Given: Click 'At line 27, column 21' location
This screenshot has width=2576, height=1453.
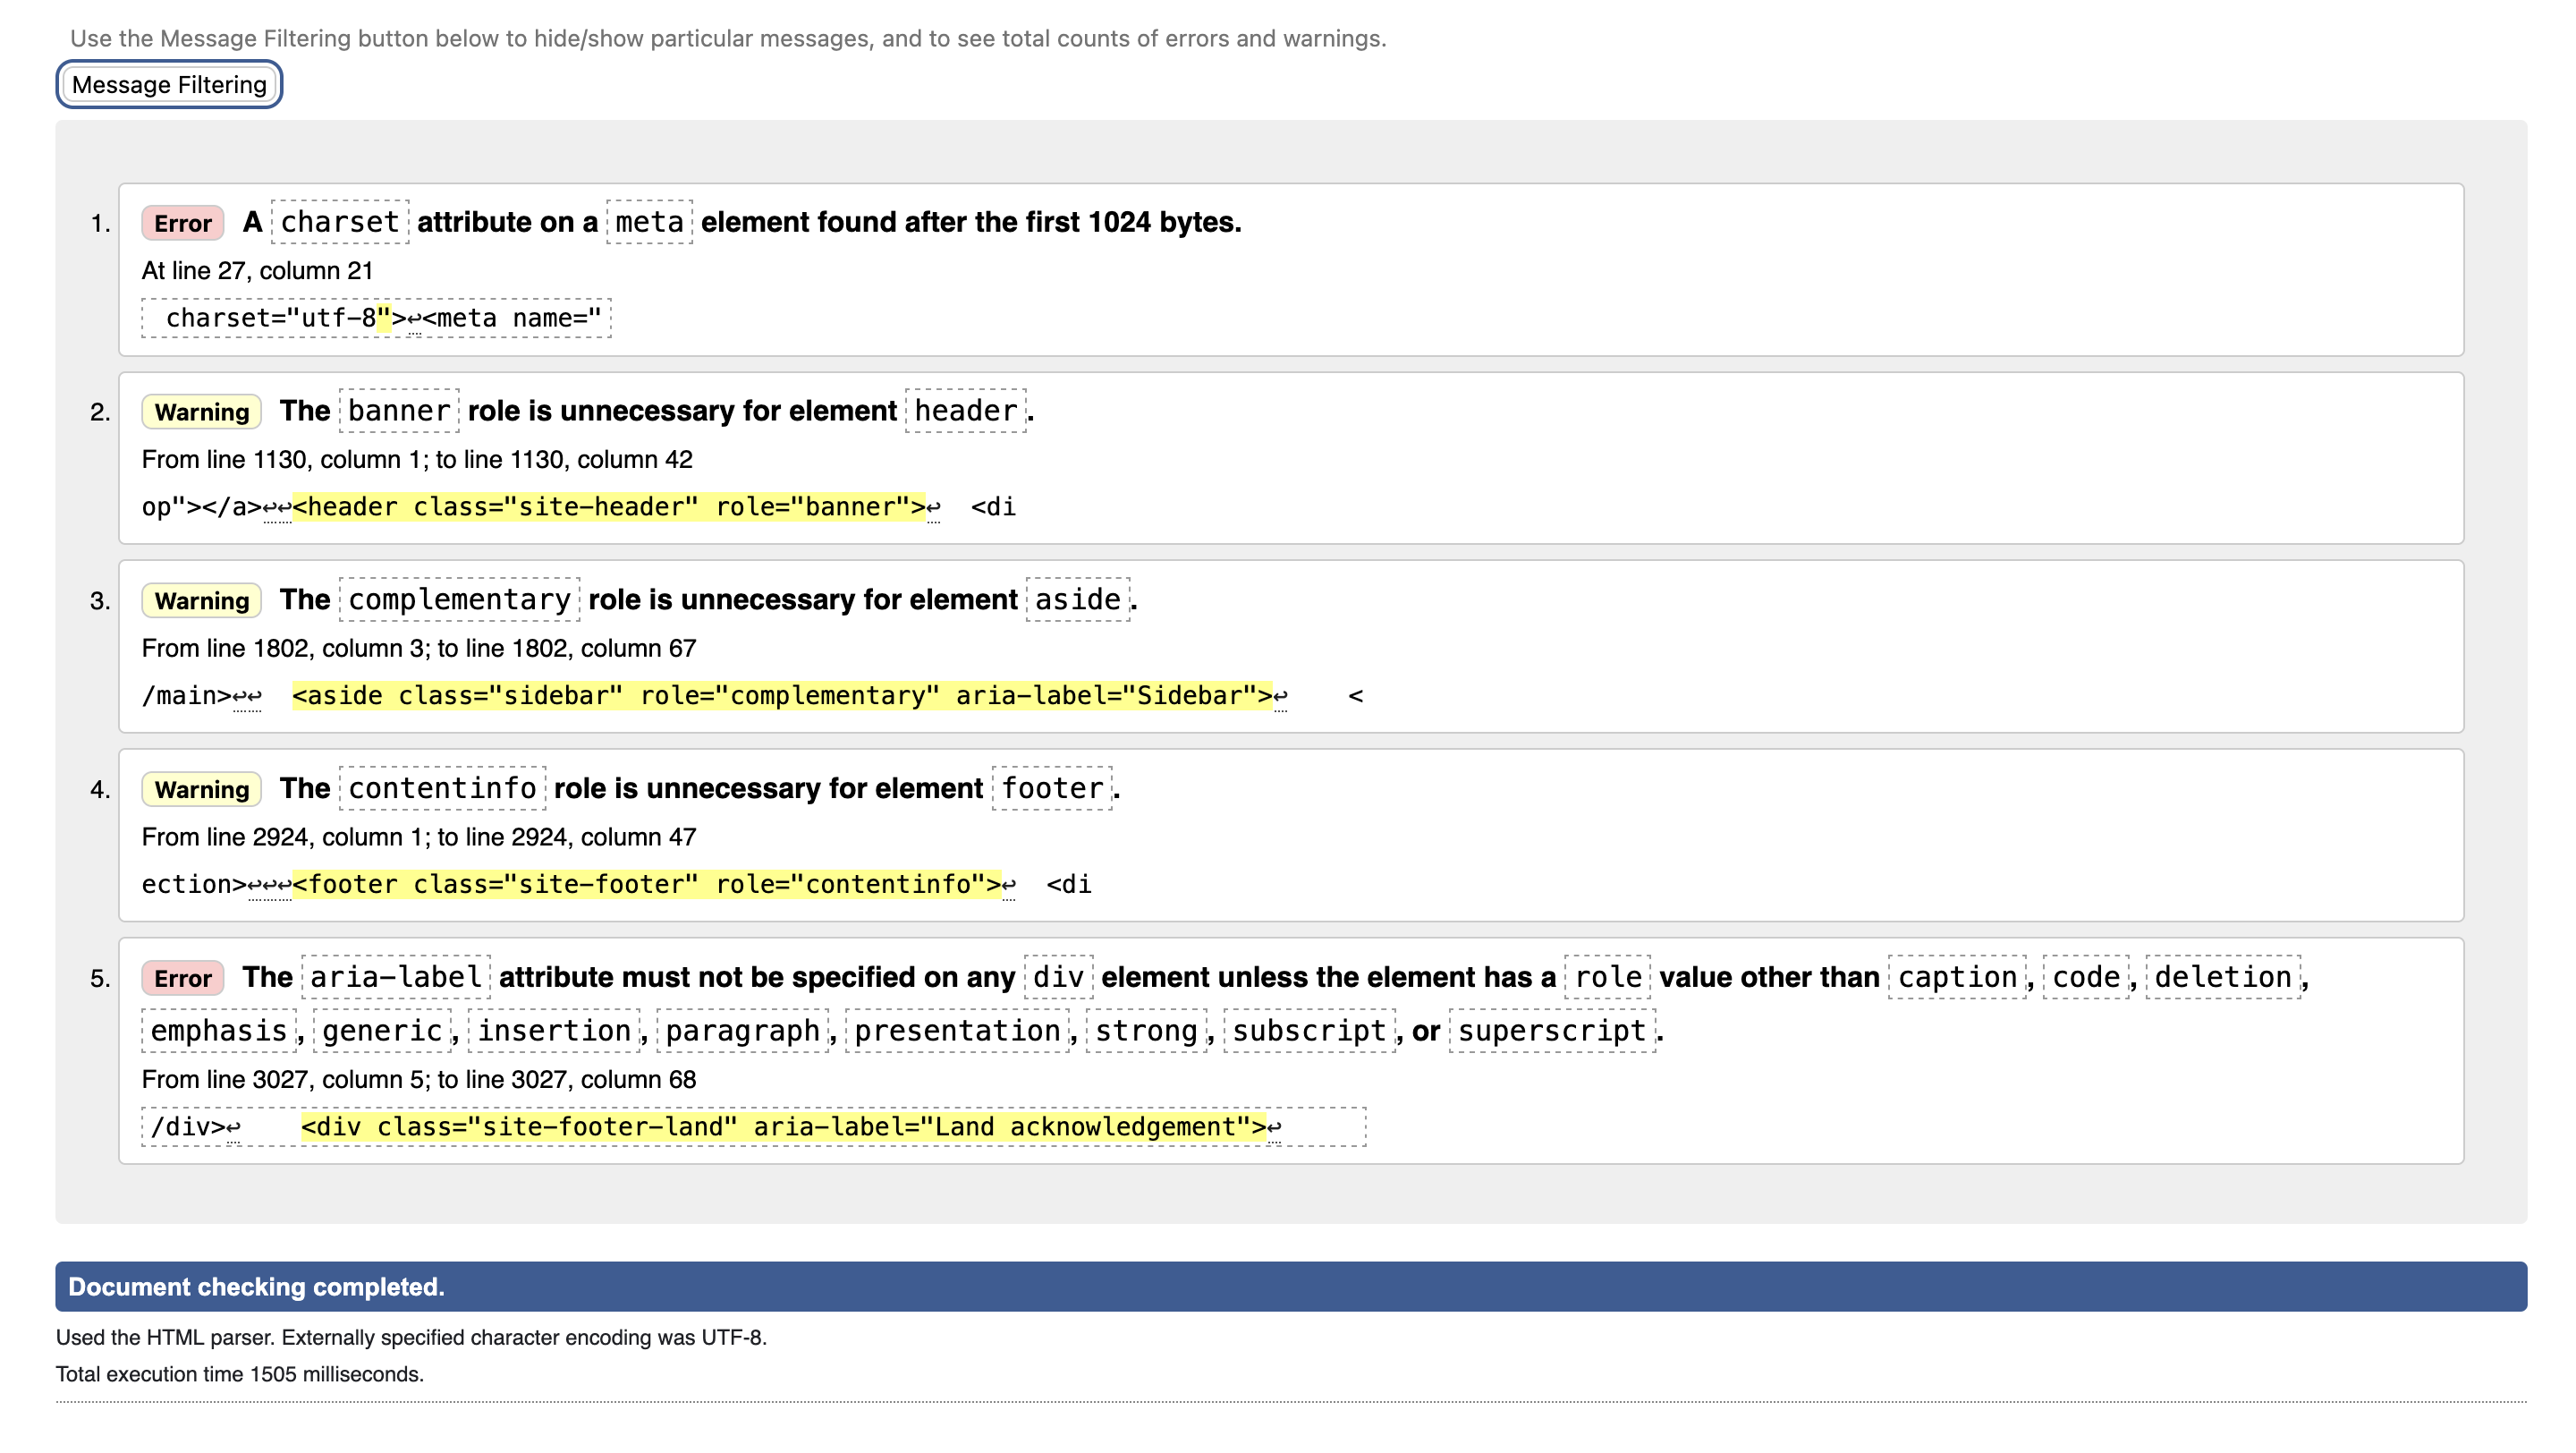Looking at the screenshot, I should point(257,271).
